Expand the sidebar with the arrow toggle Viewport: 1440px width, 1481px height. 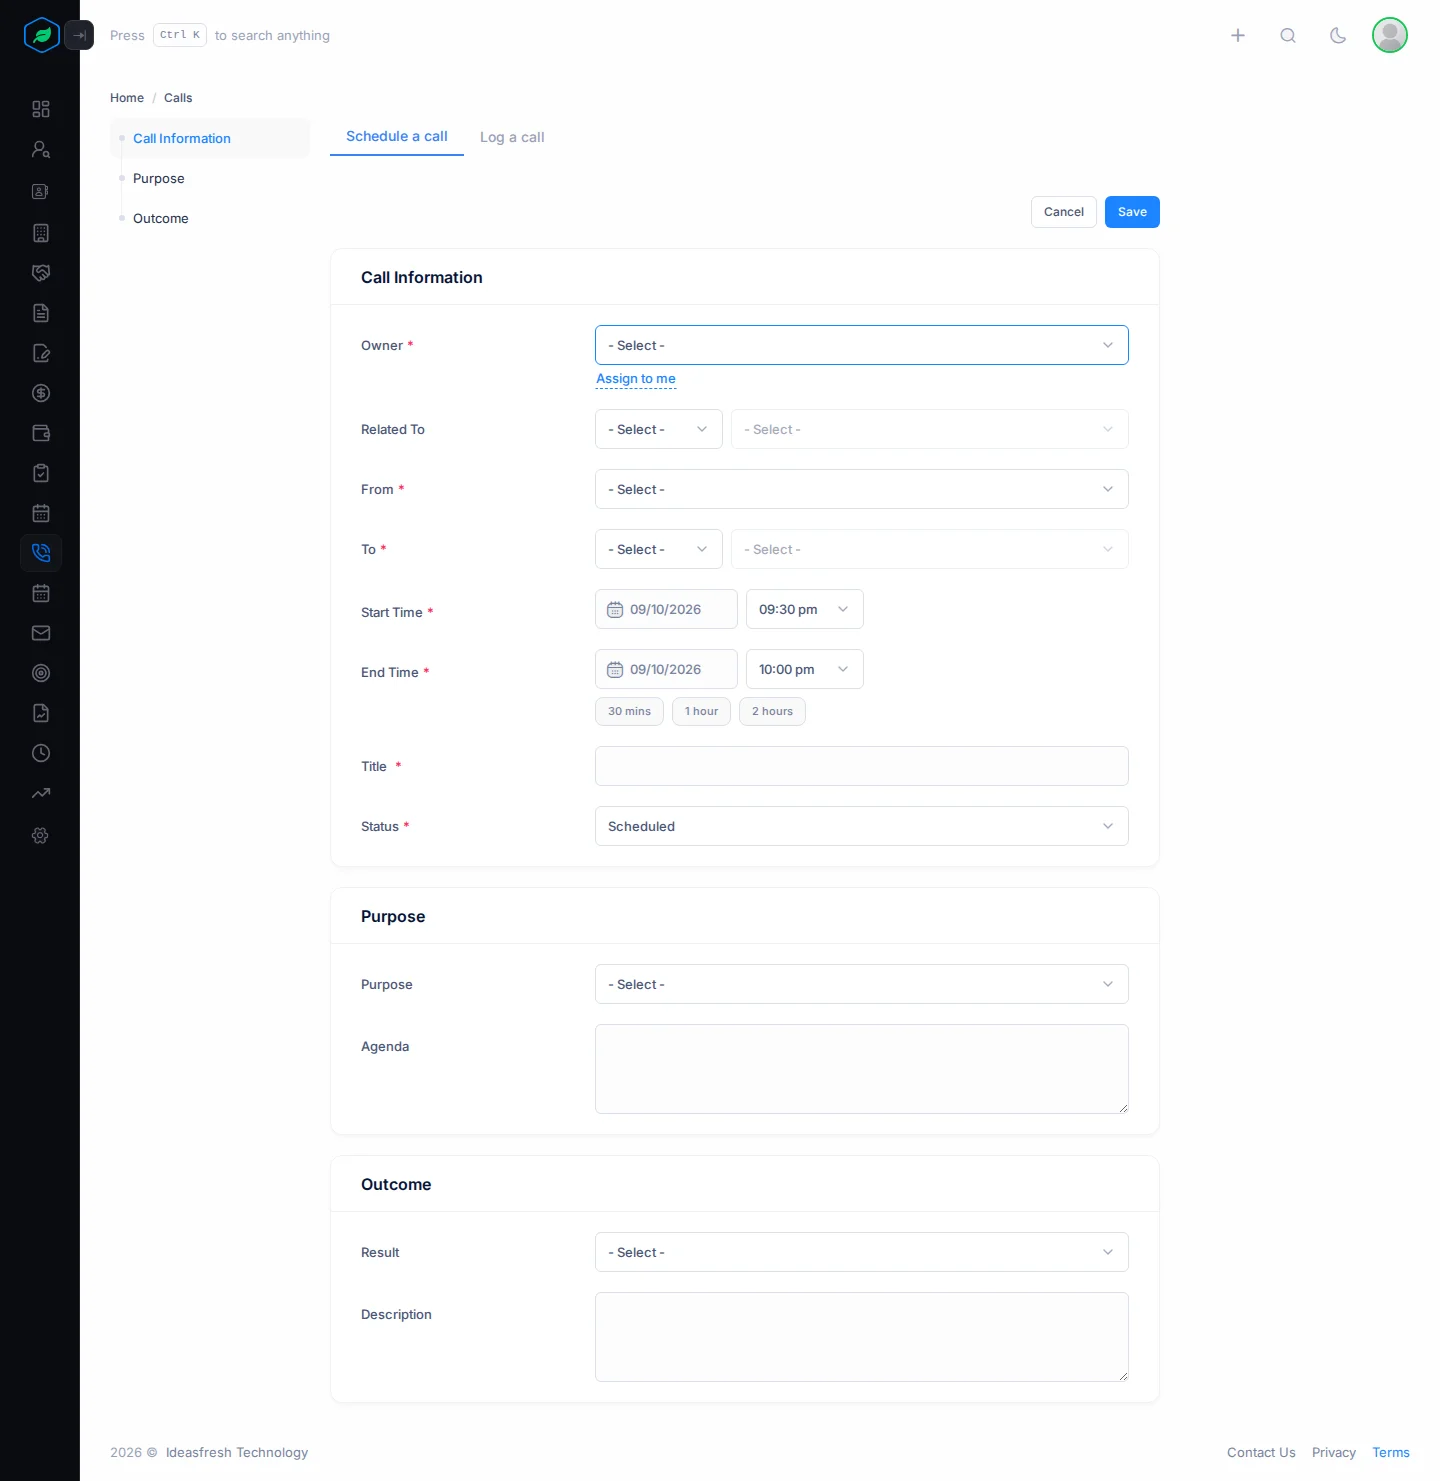point(79,35)
